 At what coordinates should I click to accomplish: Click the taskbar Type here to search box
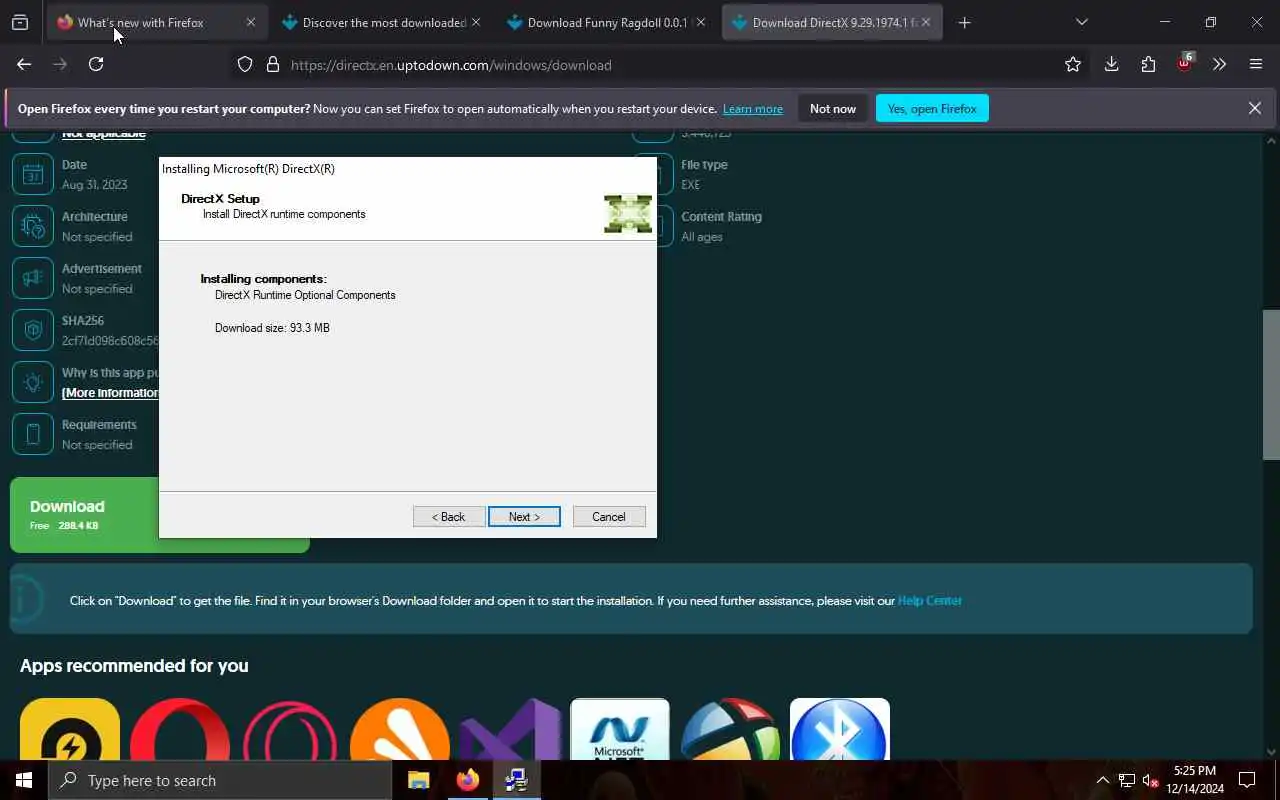(220, 780)
